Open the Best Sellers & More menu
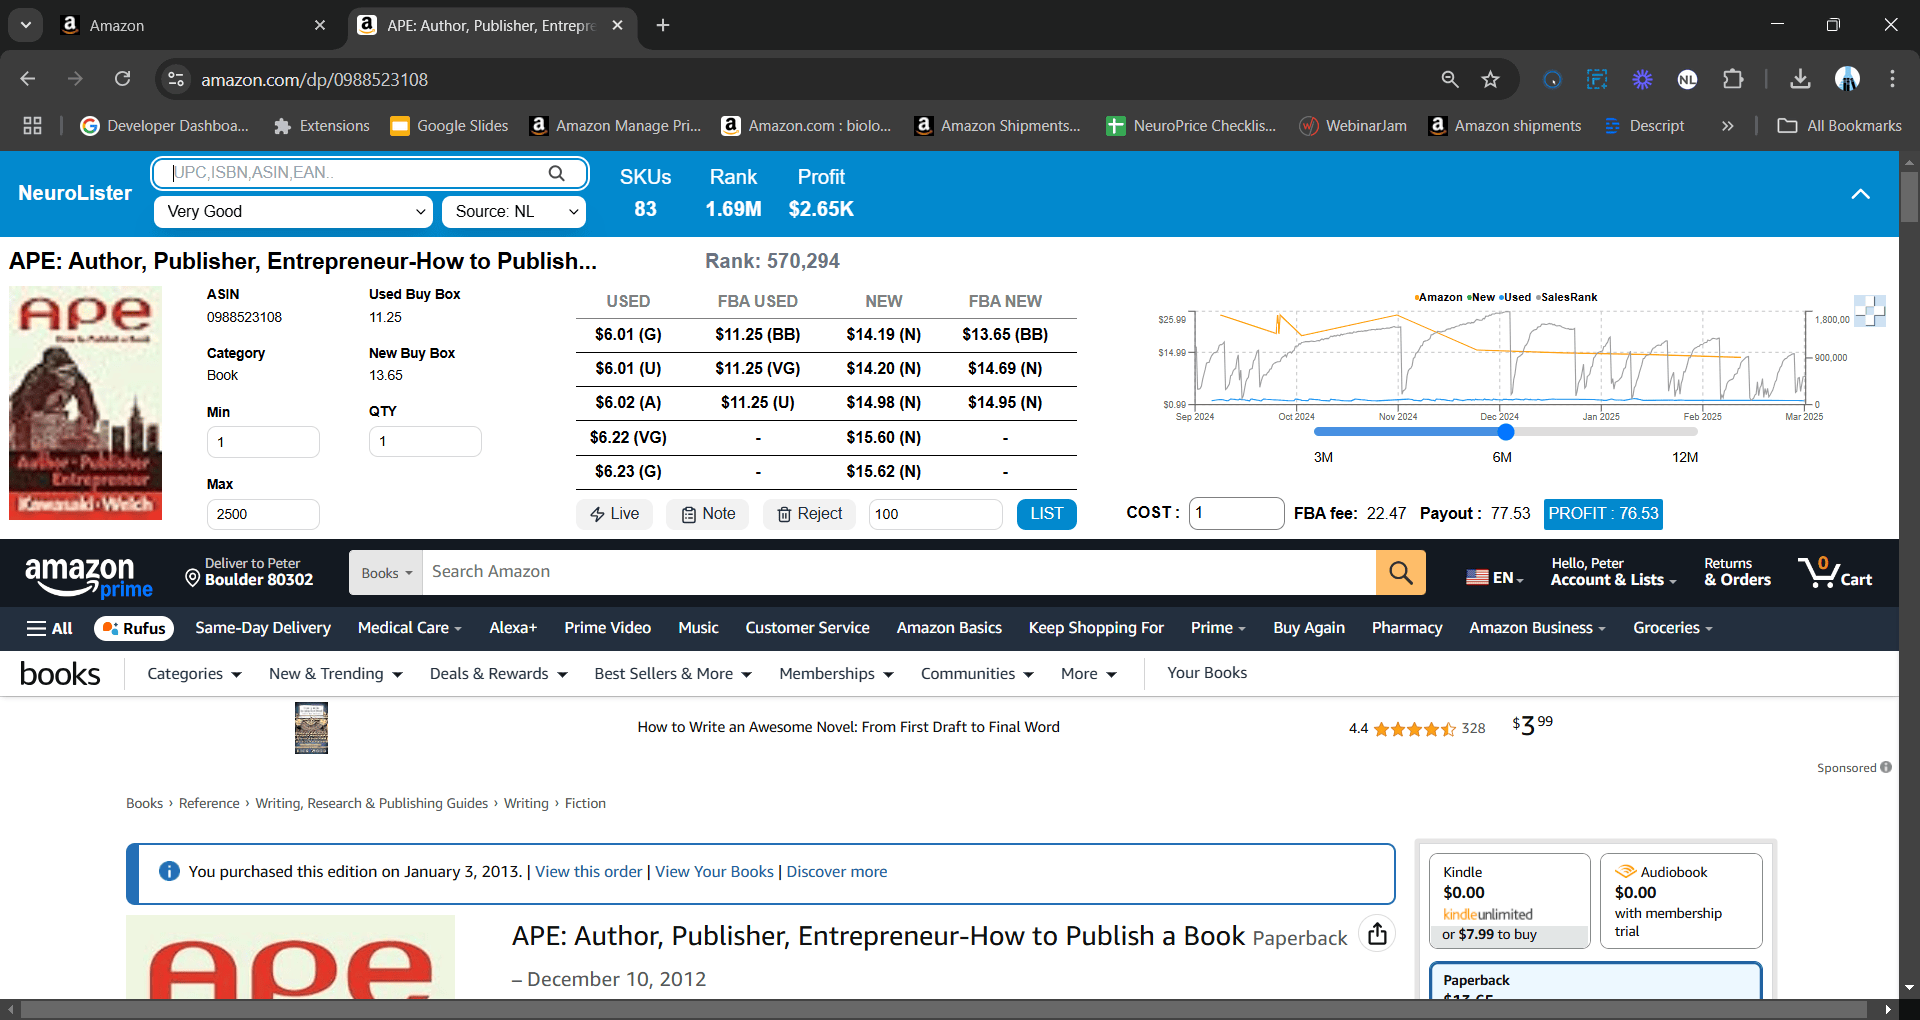Screen dimensions: 1920x1020 [672, 674]
